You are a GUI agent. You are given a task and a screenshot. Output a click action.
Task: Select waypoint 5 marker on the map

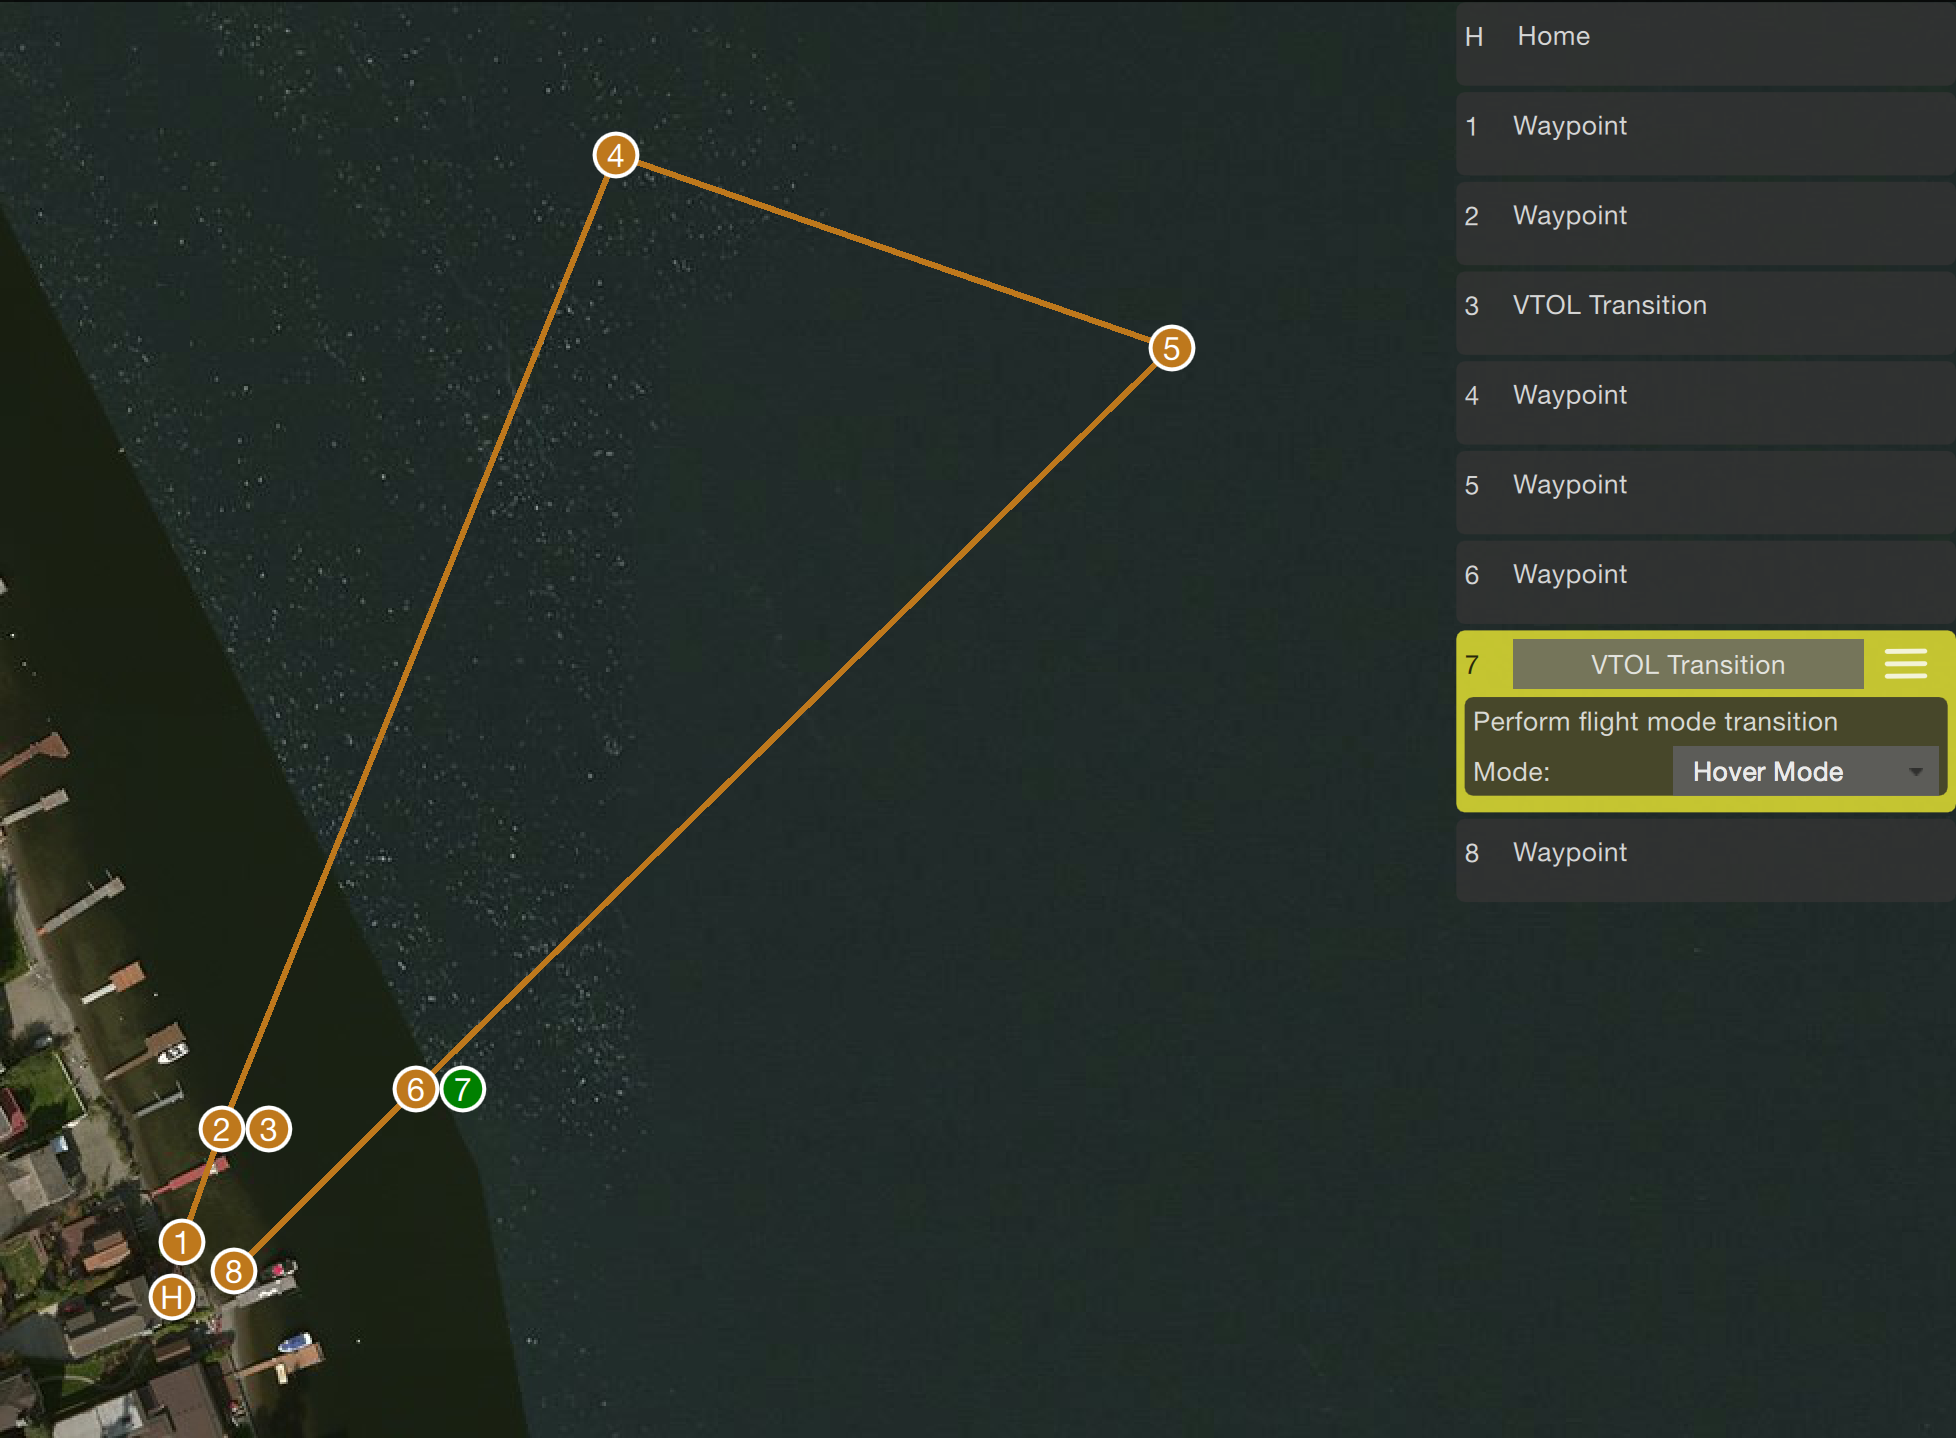click(1171, 348)
